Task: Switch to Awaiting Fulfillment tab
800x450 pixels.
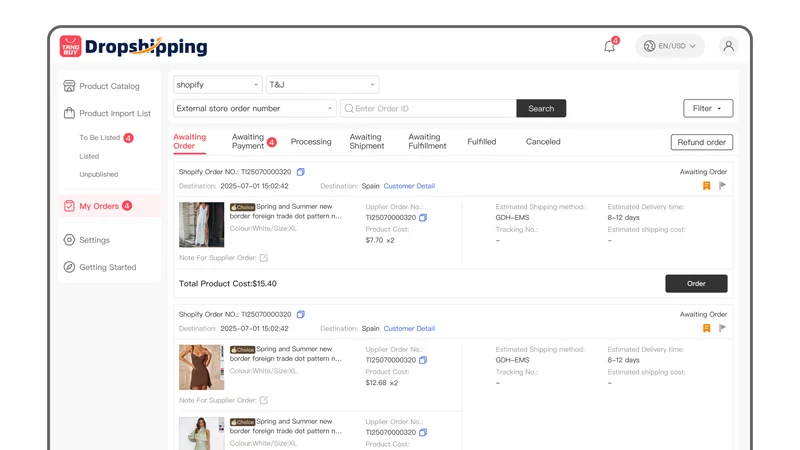Action: point(427,141)
